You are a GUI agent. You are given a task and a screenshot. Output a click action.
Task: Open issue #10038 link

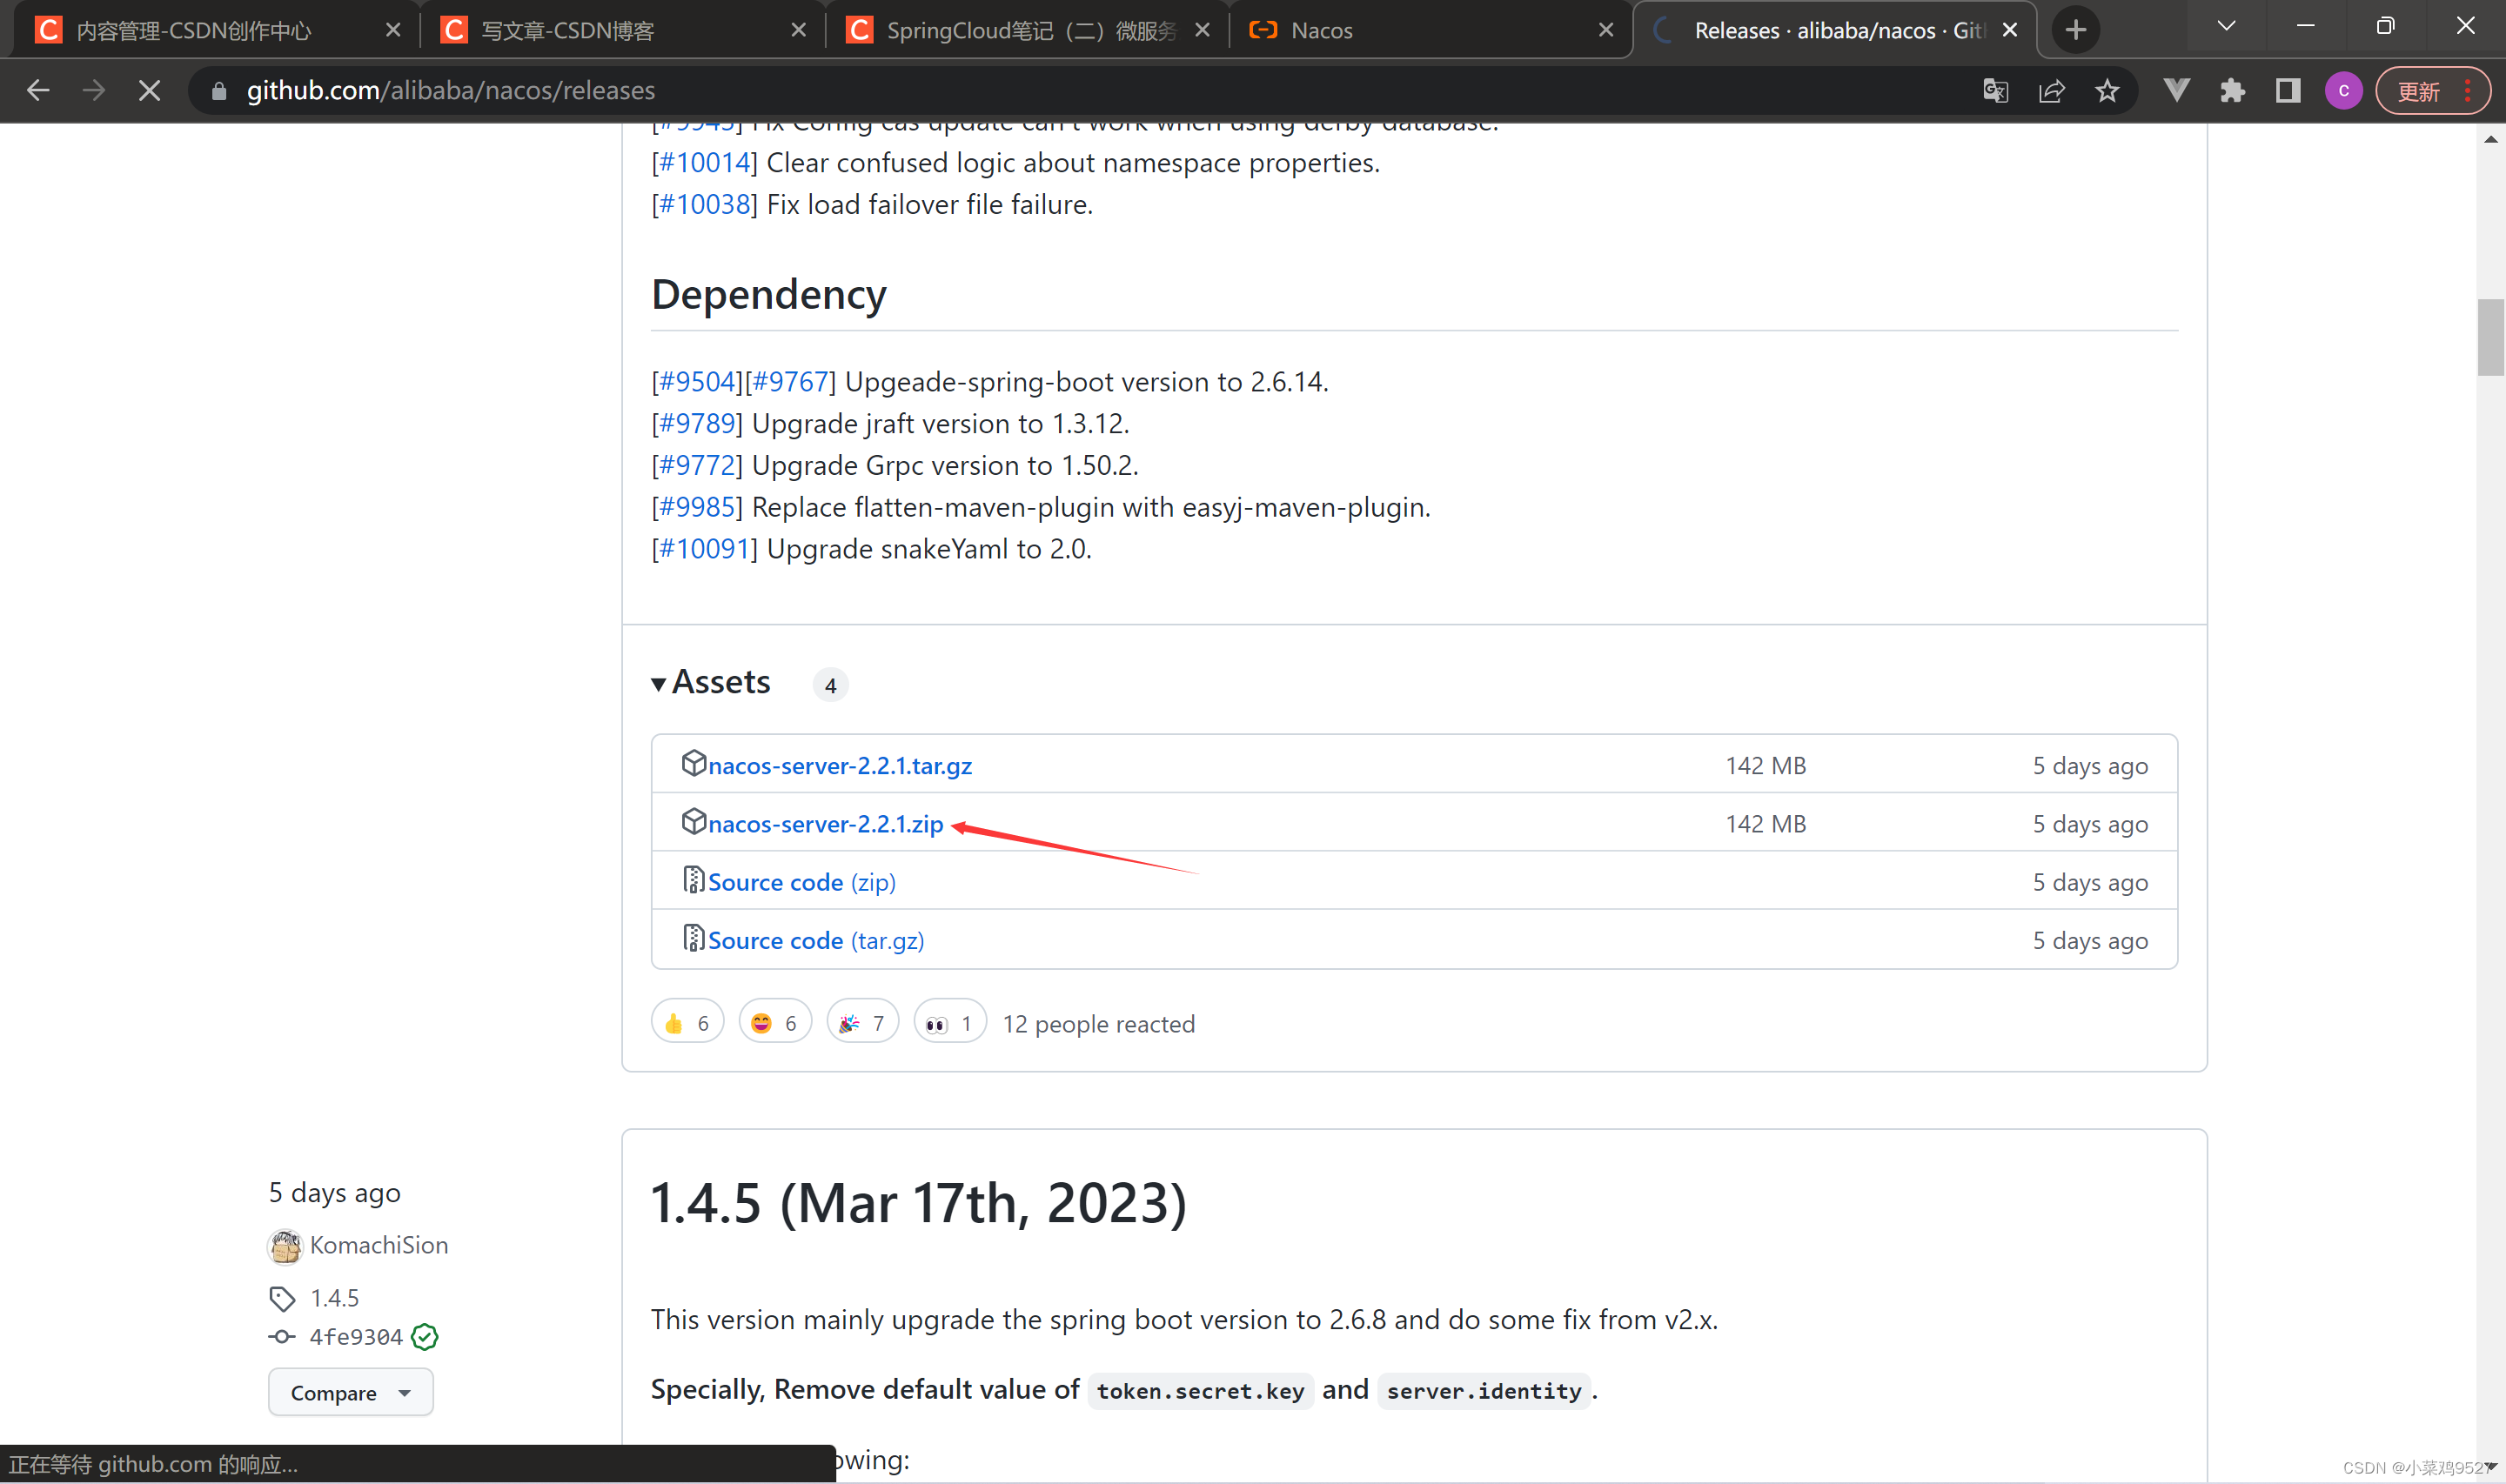tap(704, 205)
